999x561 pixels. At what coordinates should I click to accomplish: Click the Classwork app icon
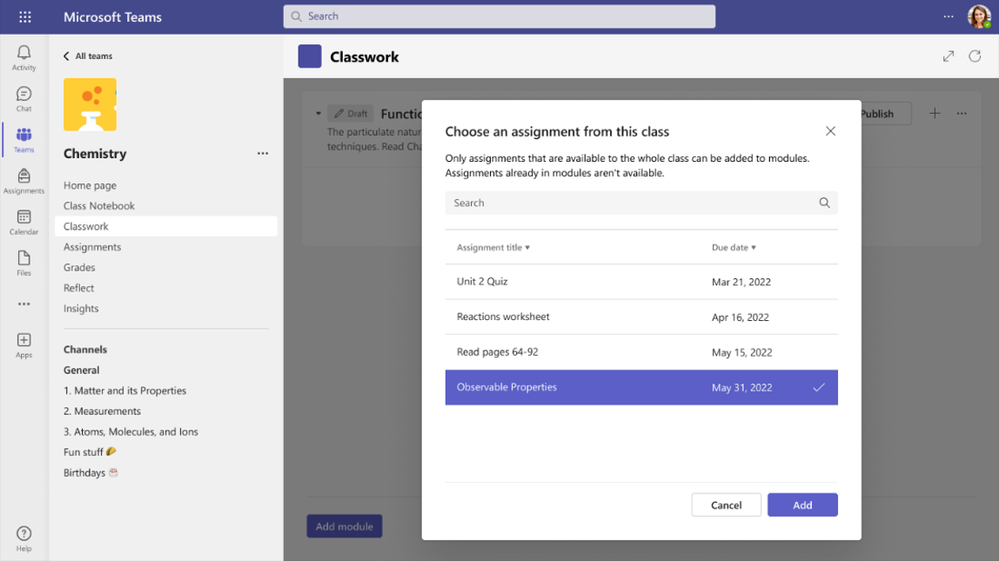310,56
